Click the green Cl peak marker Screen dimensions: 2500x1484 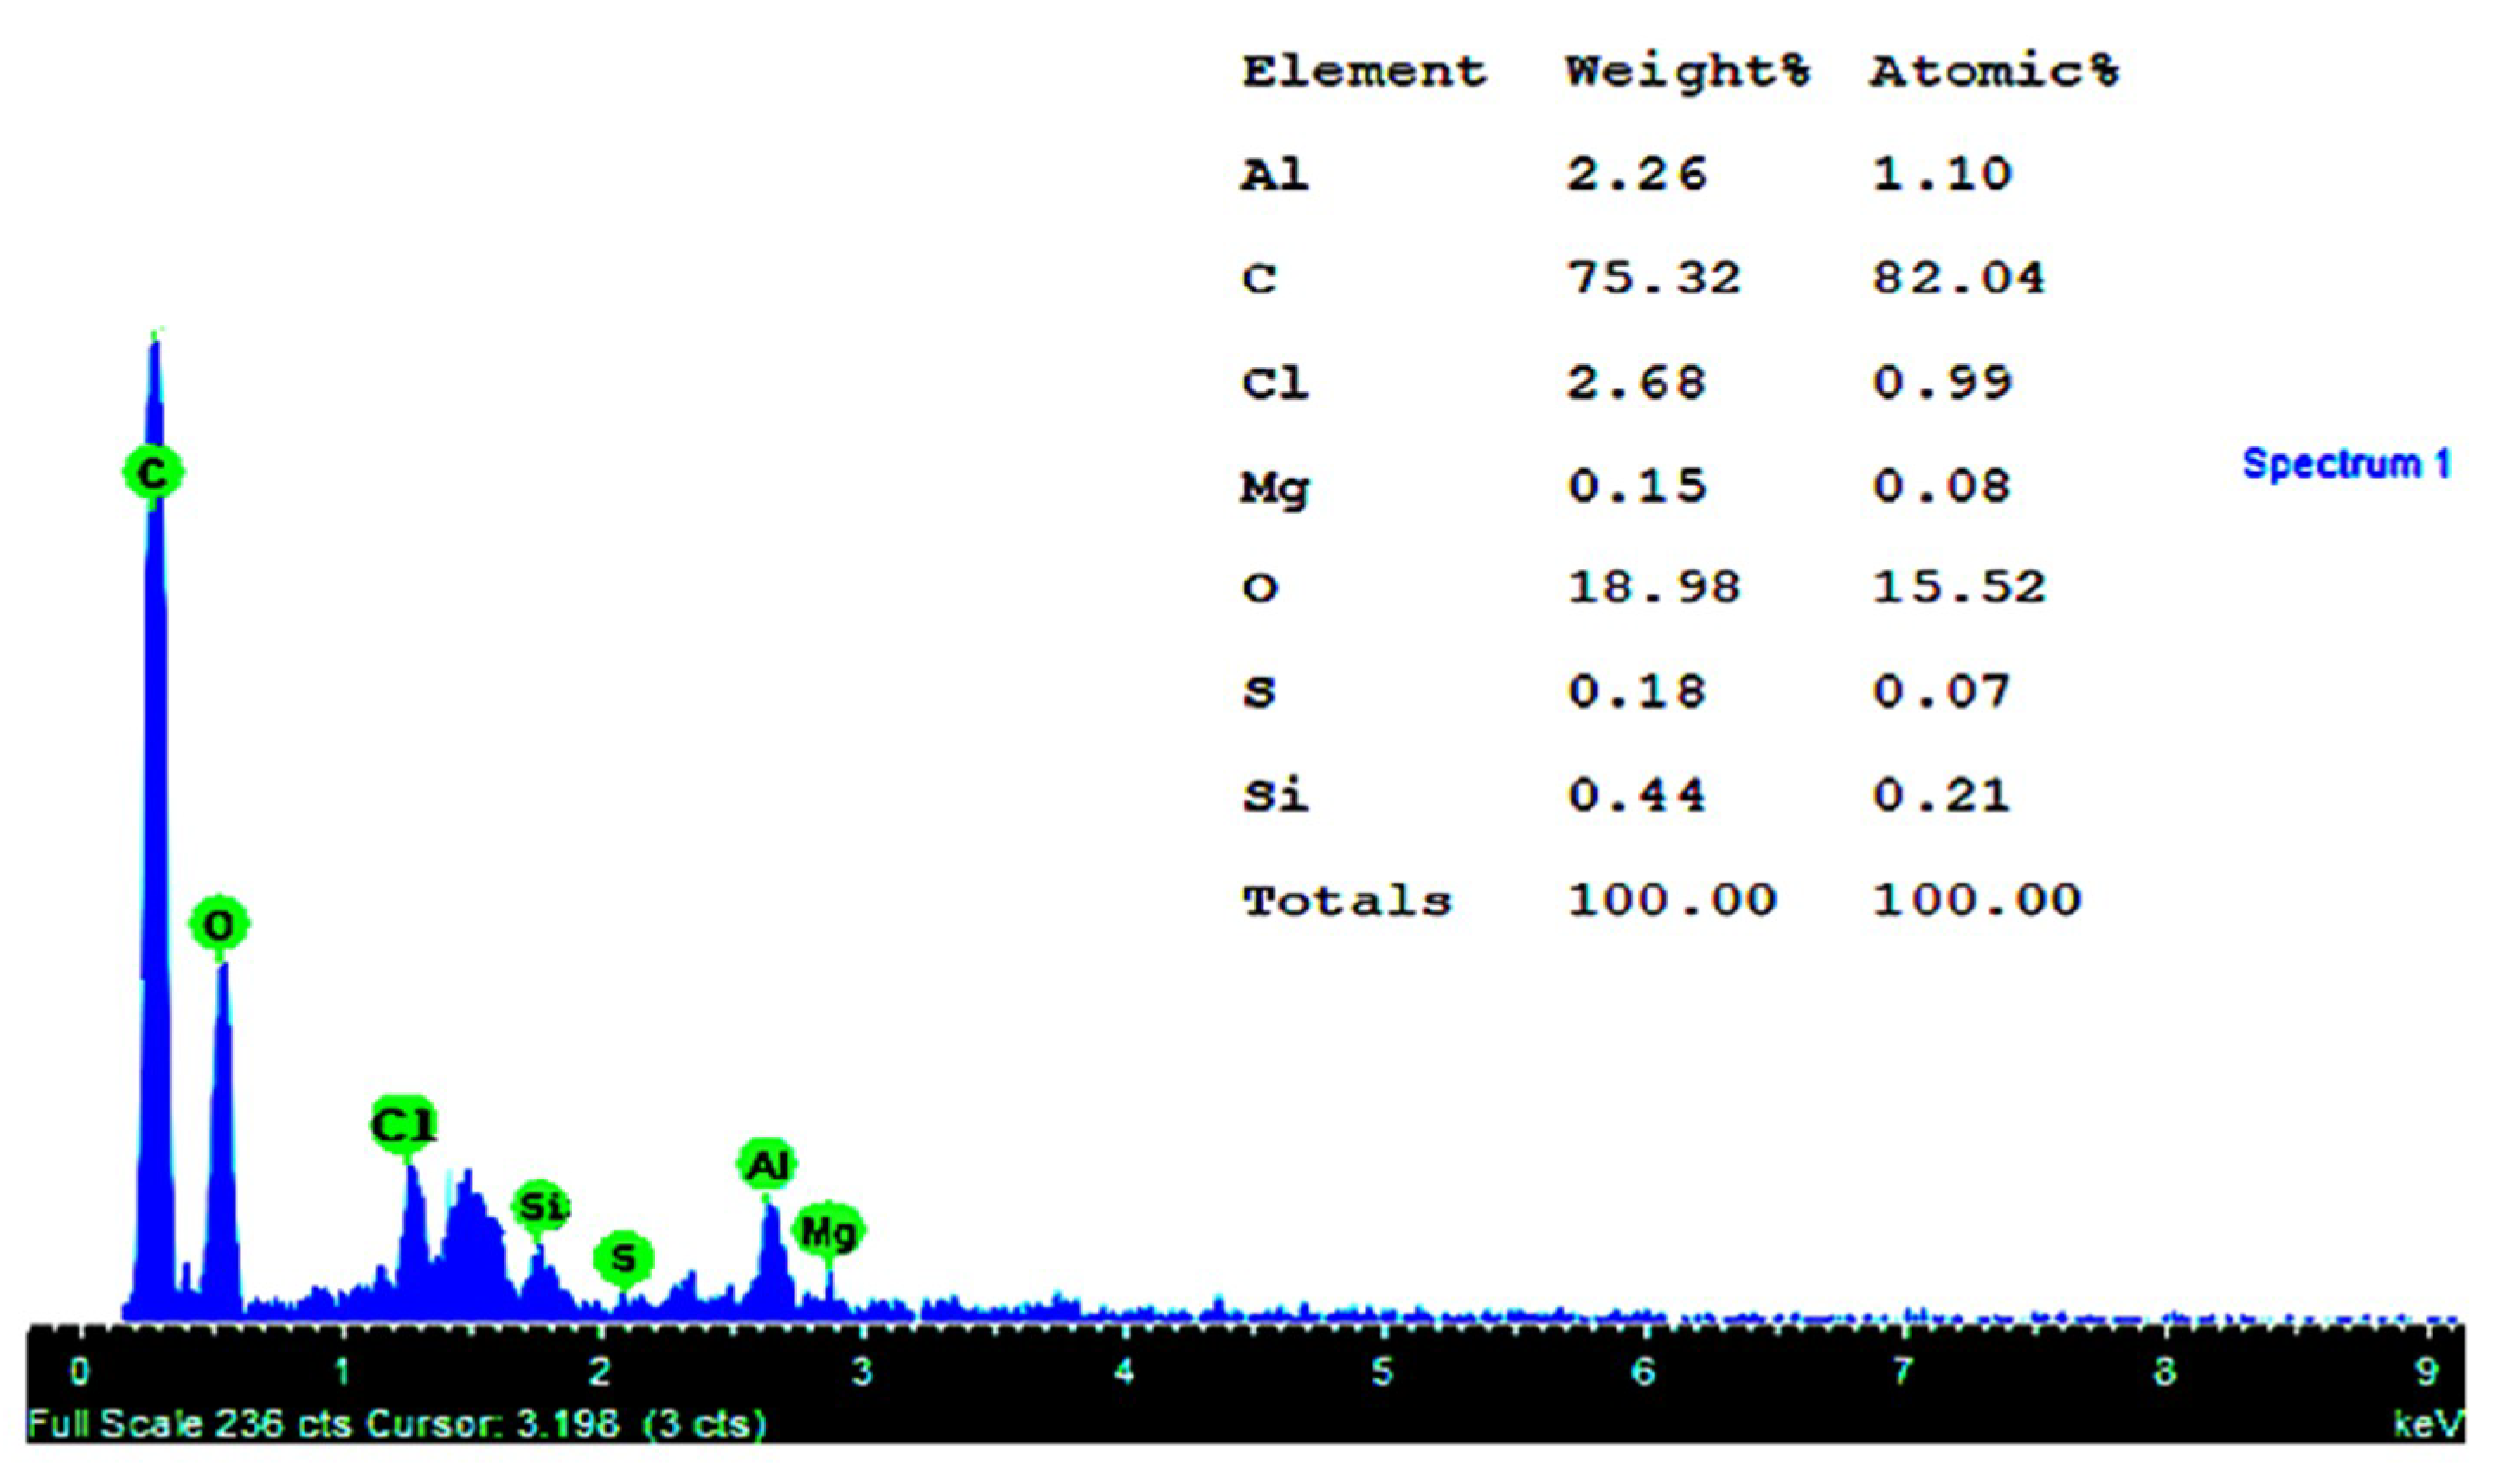coord(404,1125)
